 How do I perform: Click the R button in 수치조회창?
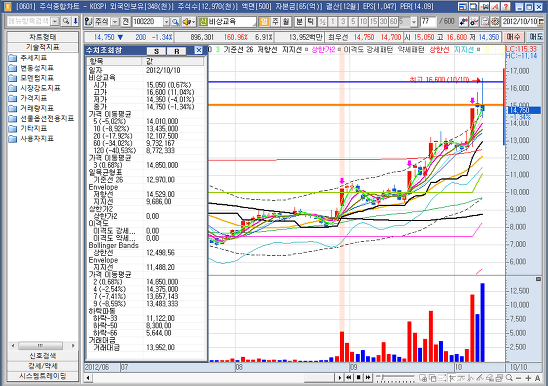(x=177, y=51)
